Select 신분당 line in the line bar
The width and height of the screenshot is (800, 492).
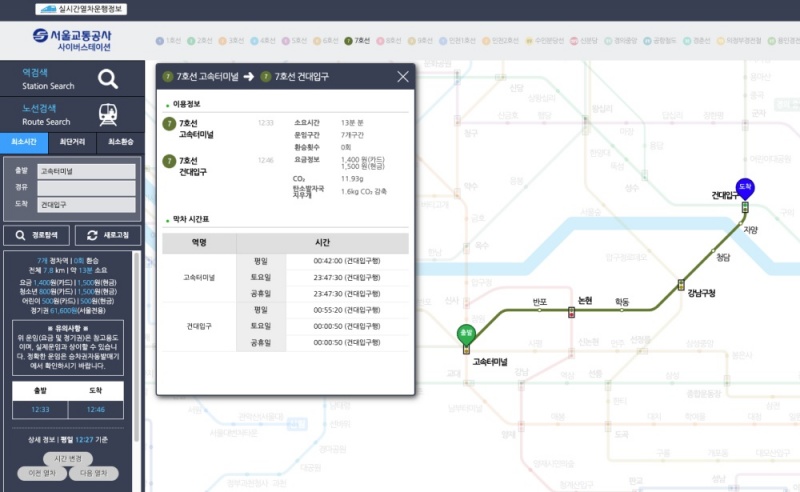(x=584, y=41)
